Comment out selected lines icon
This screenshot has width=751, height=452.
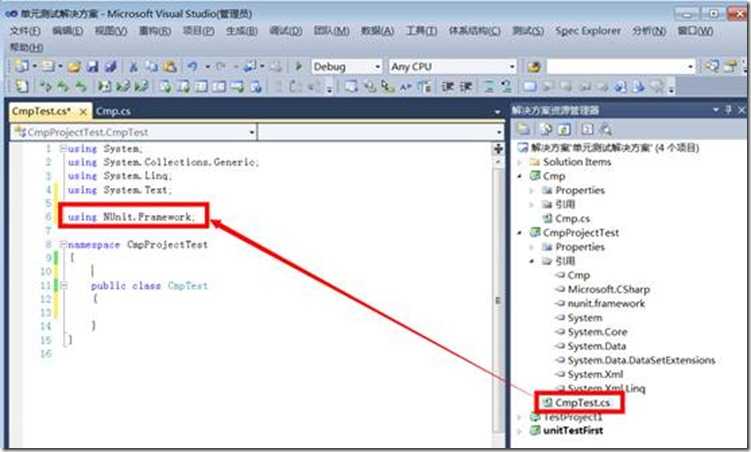click(x=489, y=87)
